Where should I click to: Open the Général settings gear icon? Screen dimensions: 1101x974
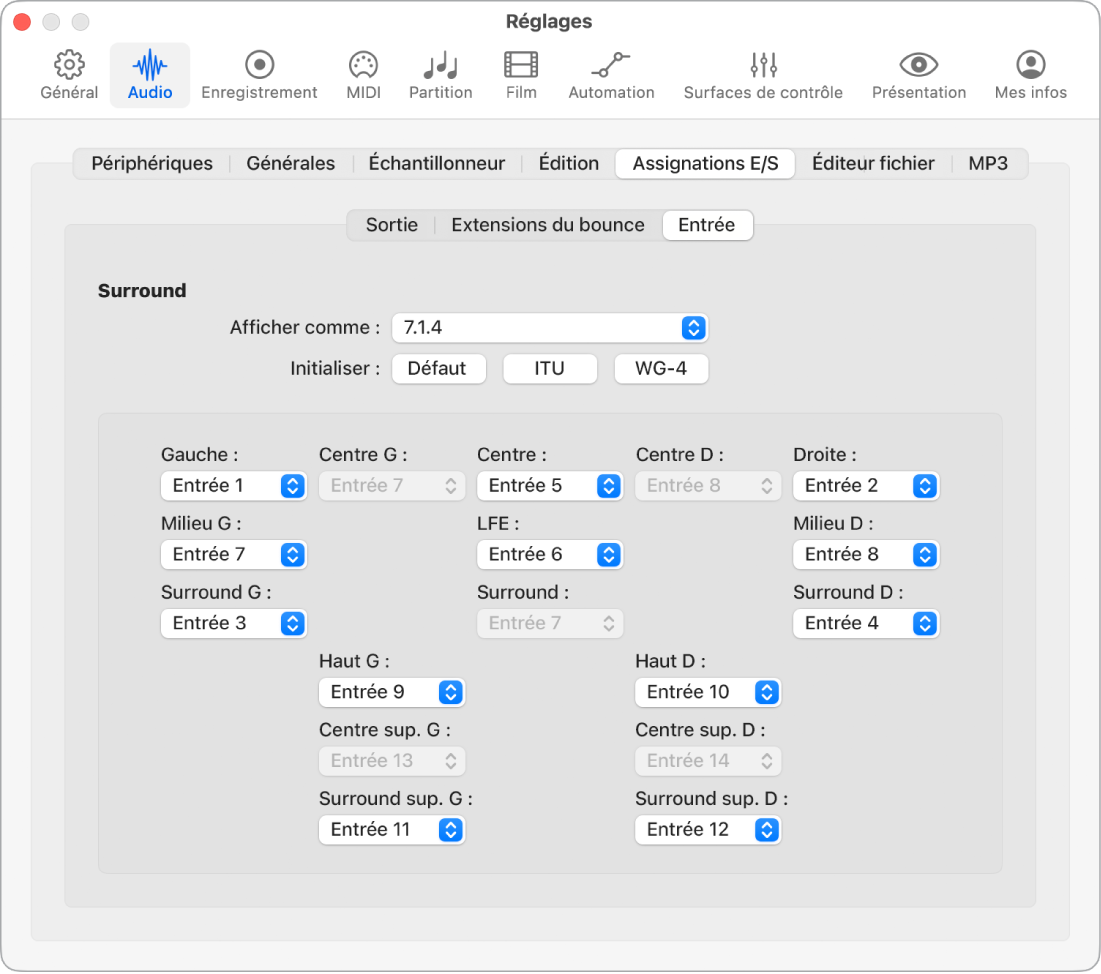point(69,66)
